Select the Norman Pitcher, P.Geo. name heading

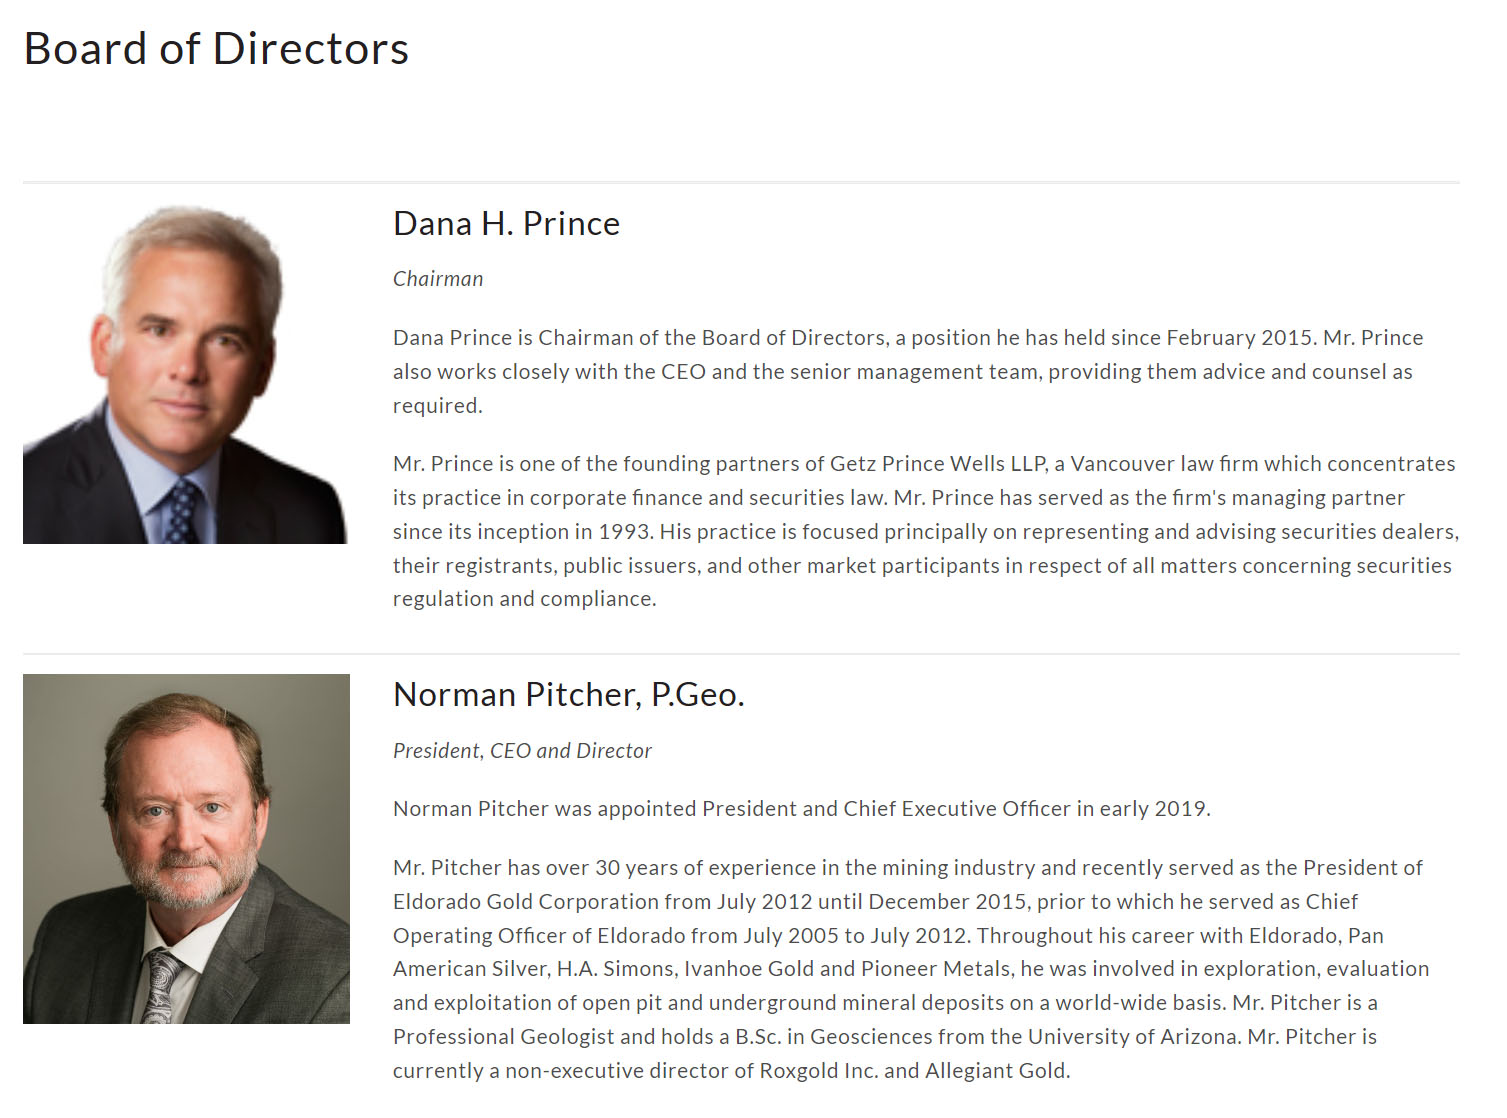[x=569, y=695]
